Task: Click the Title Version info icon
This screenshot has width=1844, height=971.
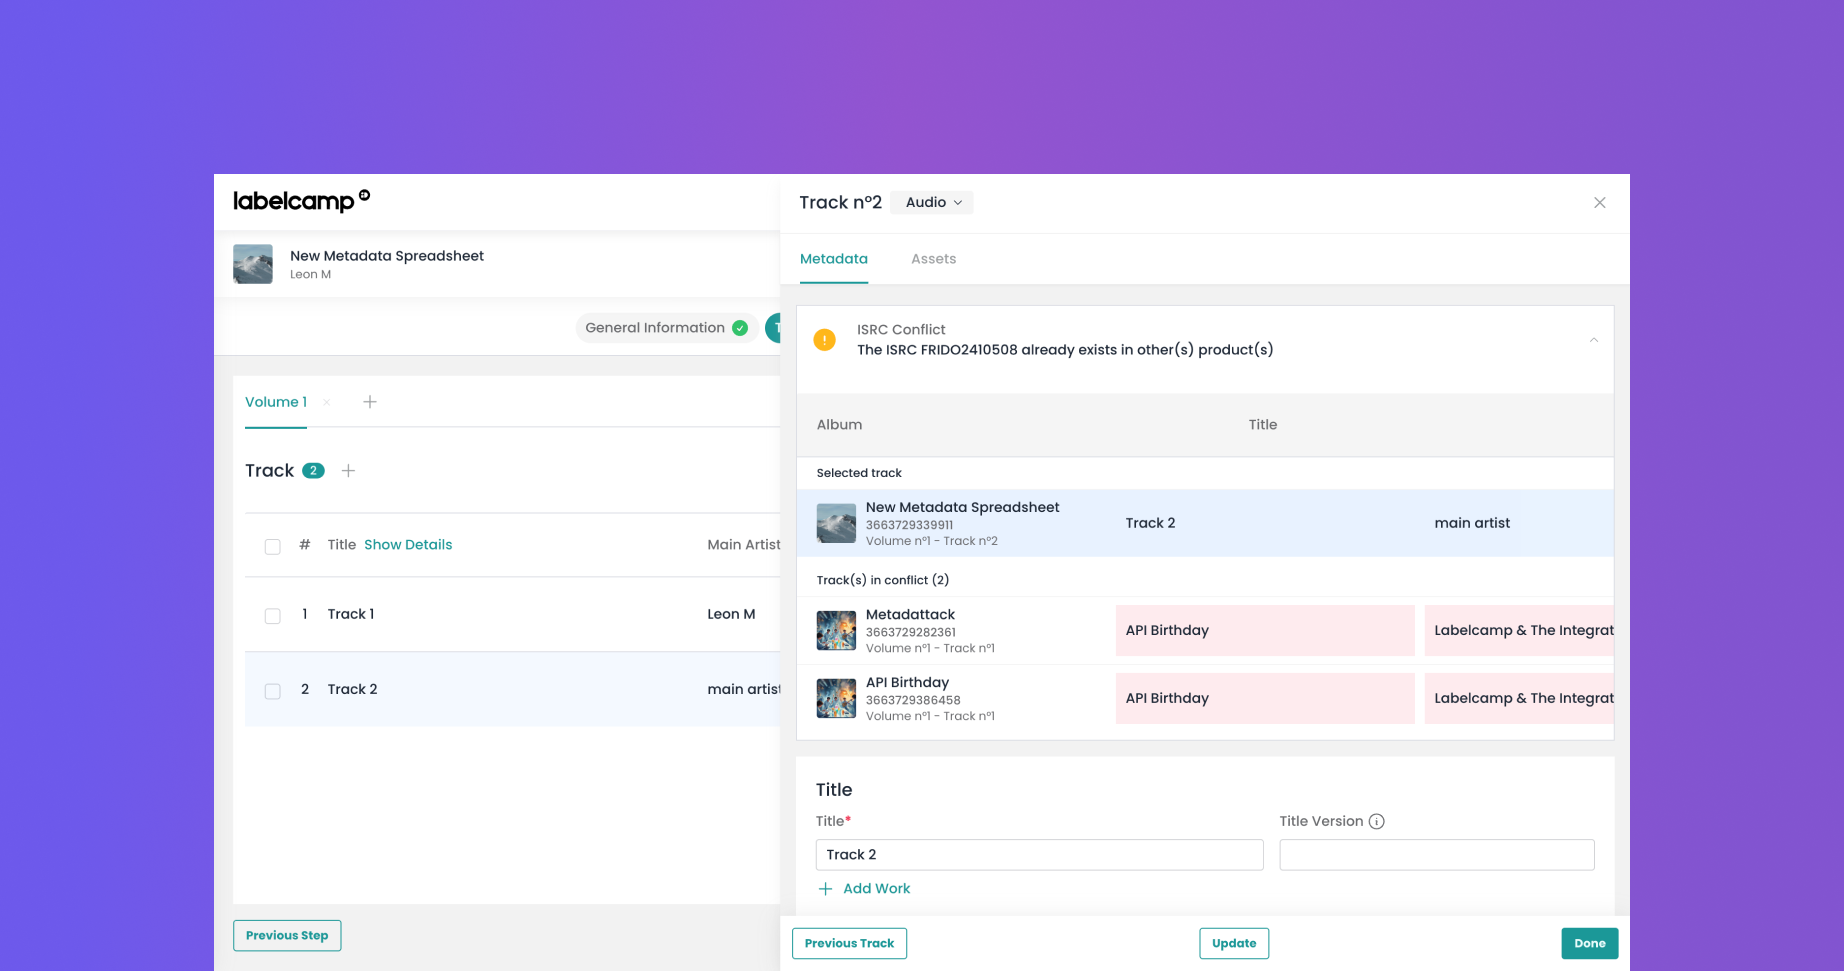Action: 1377,822
